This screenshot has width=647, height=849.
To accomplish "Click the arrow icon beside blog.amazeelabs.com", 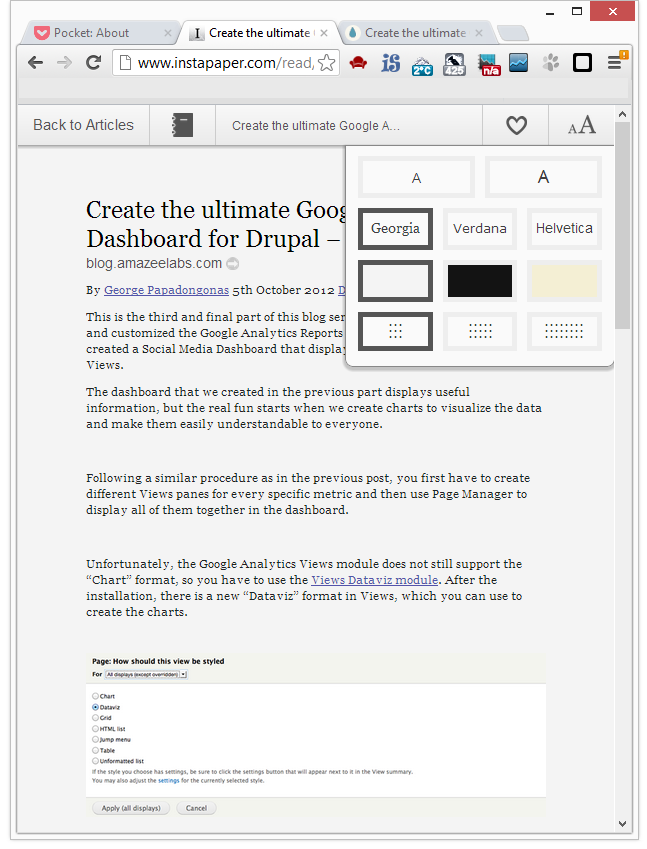I will pyautogui.click(x=233, y=264).
